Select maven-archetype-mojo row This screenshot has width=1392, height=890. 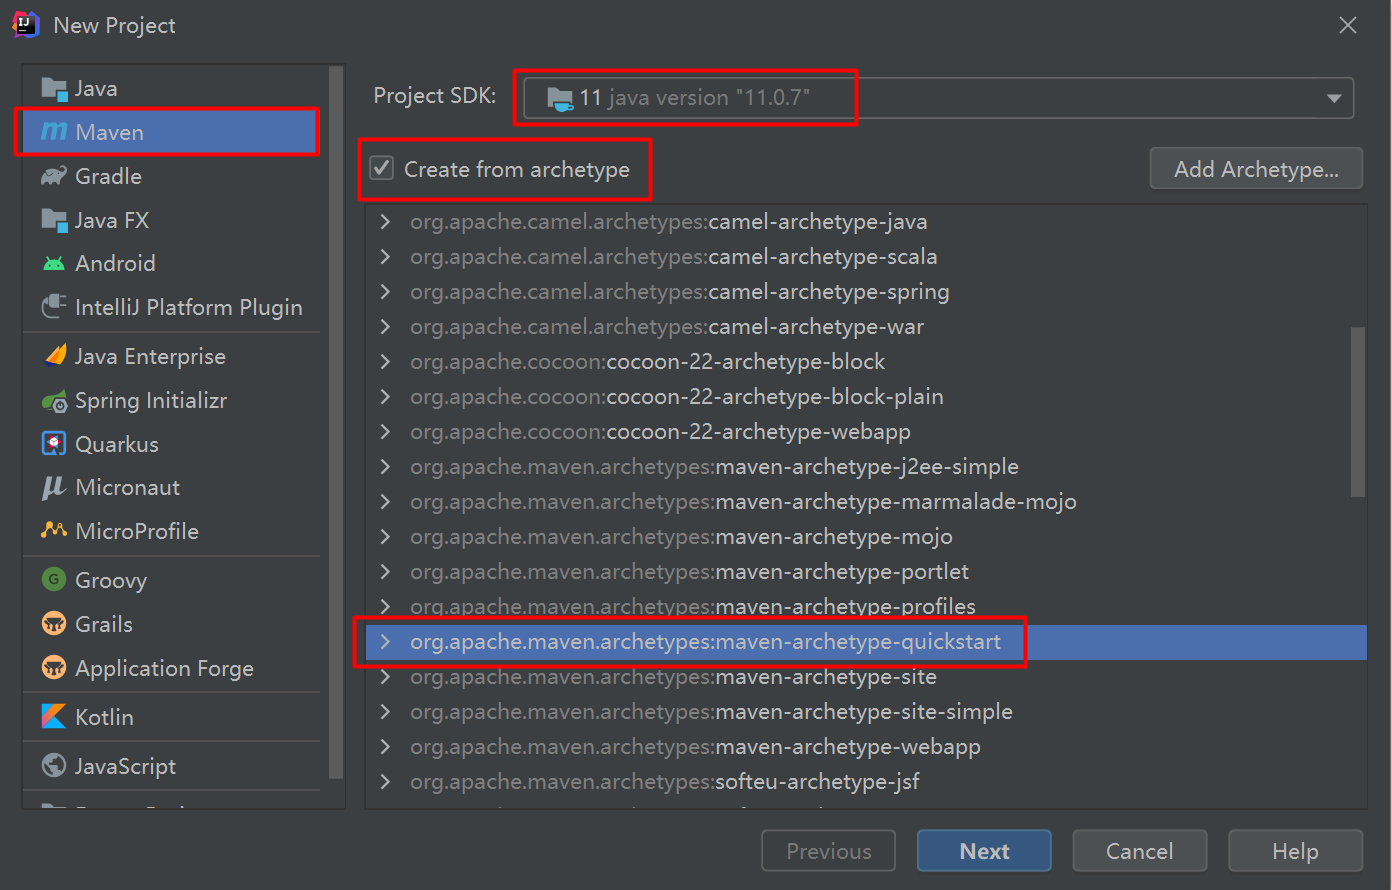tap(866, 537)
